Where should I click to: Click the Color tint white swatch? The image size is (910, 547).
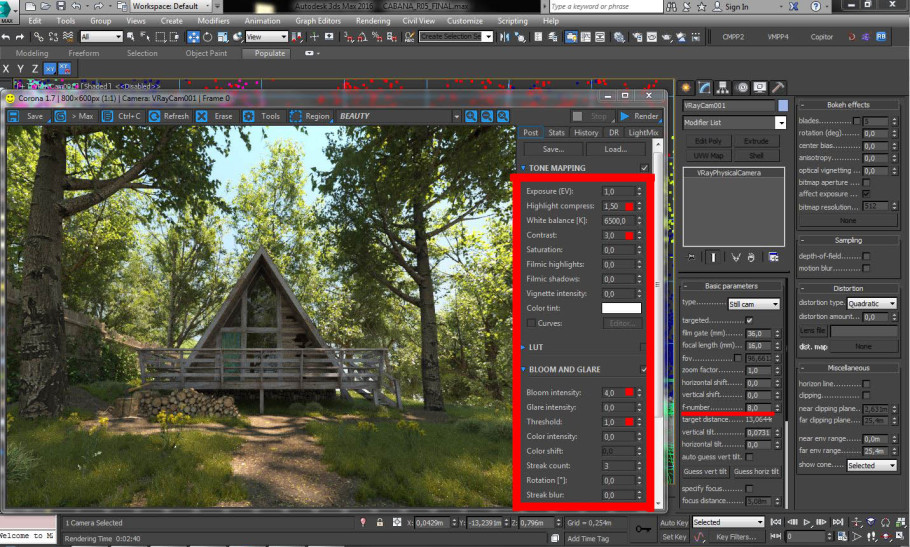(x=622, y=308)
